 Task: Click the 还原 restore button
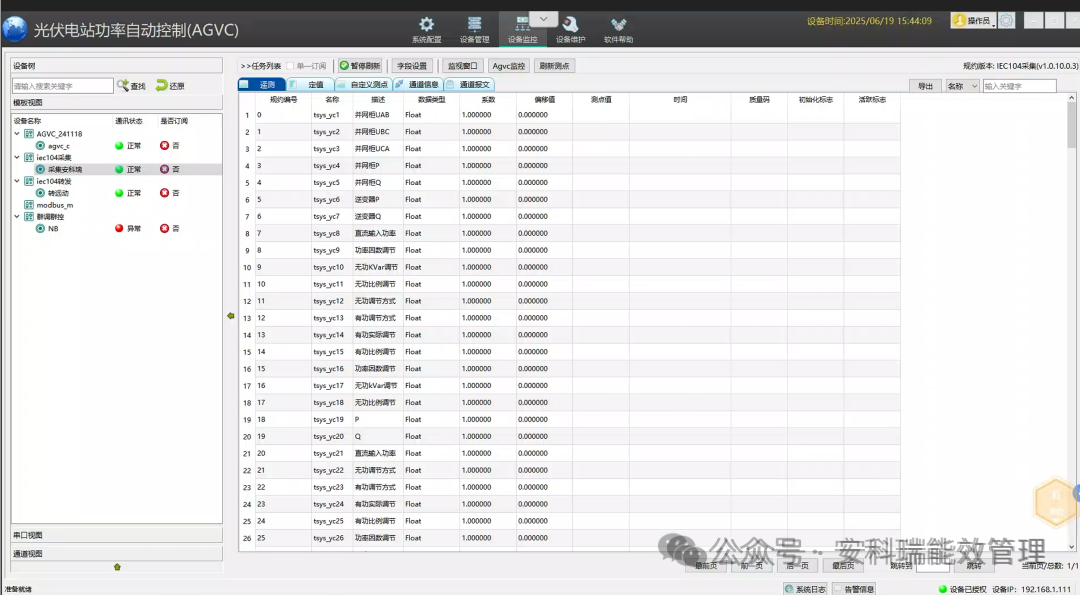click(x=170, y=85)
